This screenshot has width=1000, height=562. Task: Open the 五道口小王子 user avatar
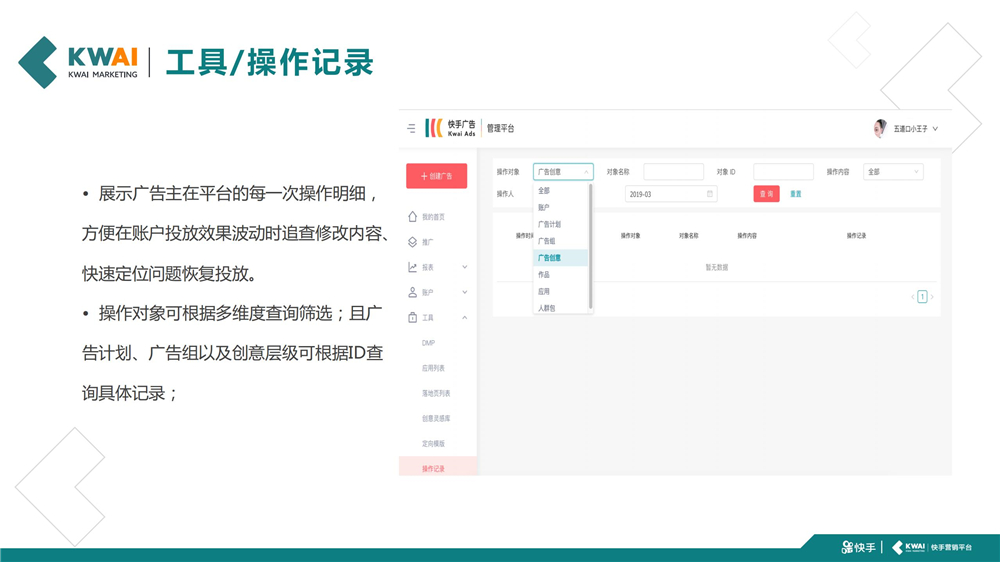(880, 128)
